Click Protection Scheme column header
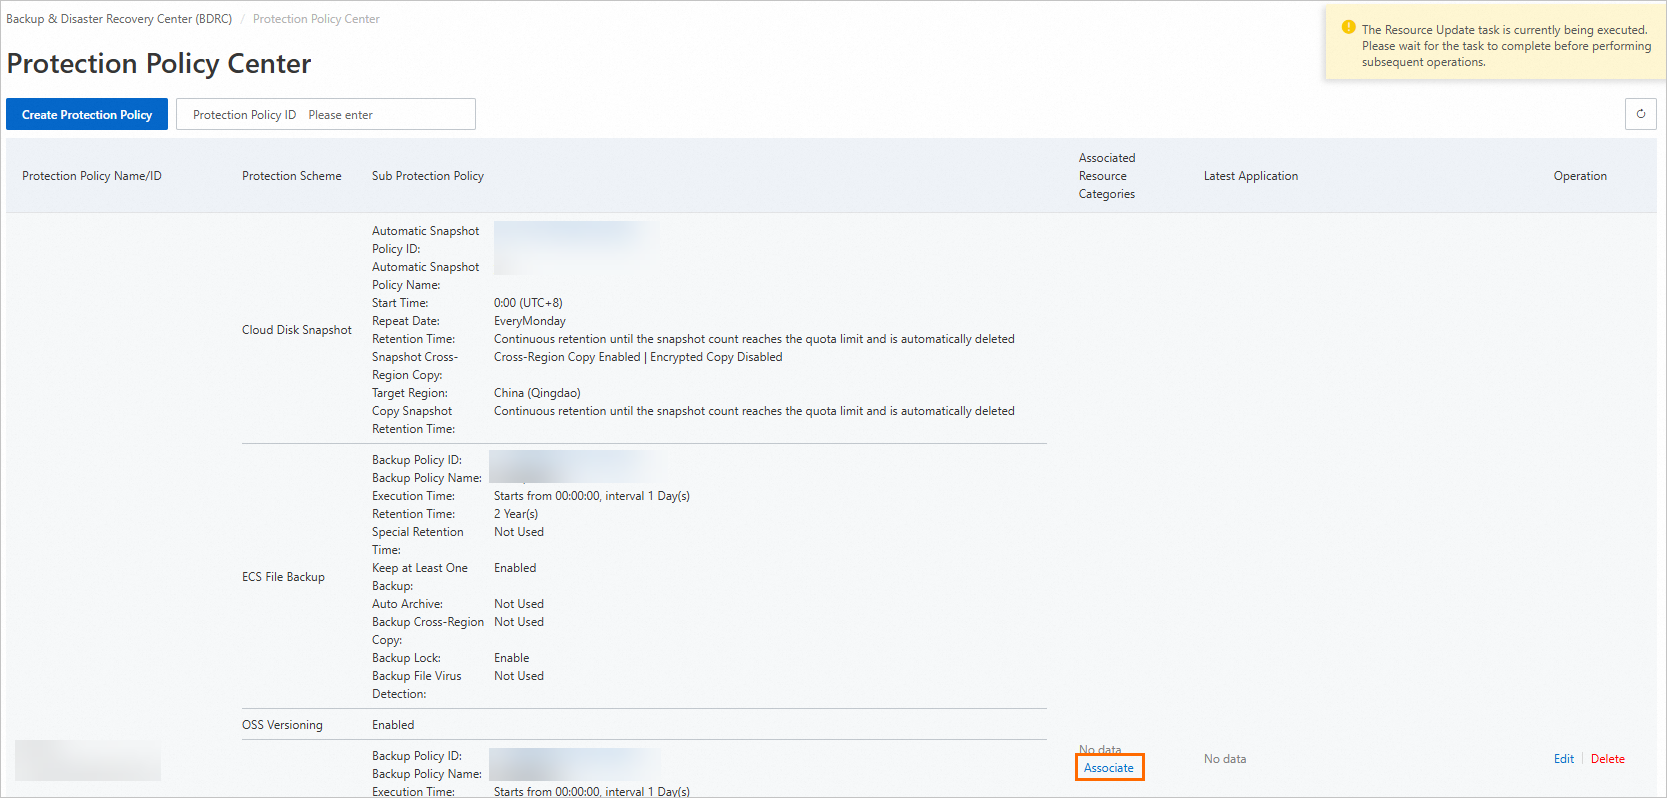The image size is (1667, 798). tap(292, 176)
